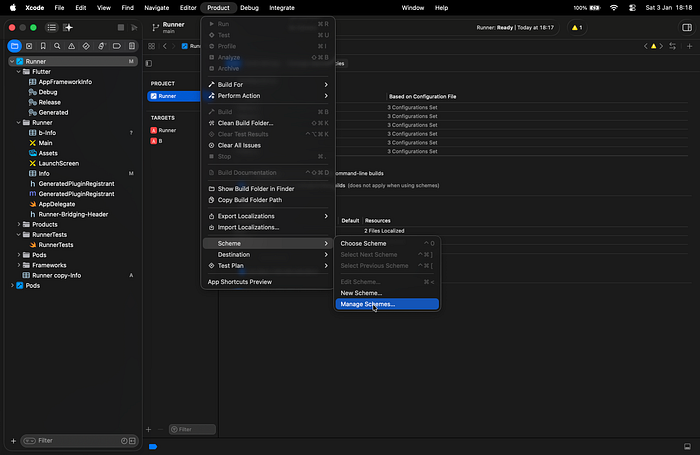Open the Test Plan submenu
Image resolution: width=700 pixels, height=455 pixels.
[268, 266]
